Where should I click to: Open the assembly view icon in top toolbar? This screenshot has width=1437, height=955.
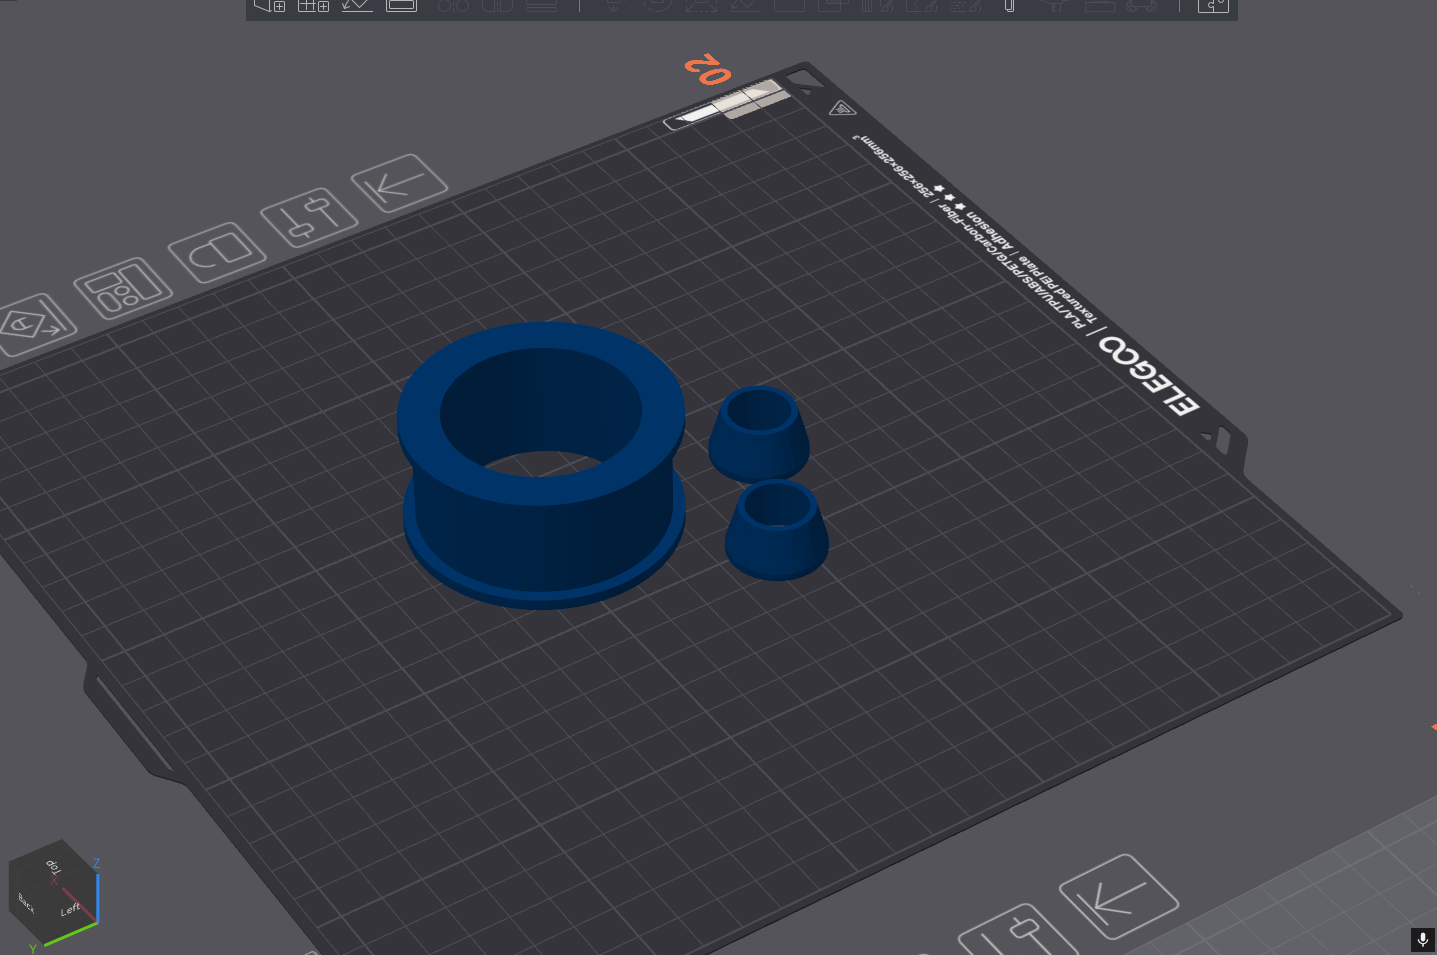pyautogui.click(x=1213, y=5)
